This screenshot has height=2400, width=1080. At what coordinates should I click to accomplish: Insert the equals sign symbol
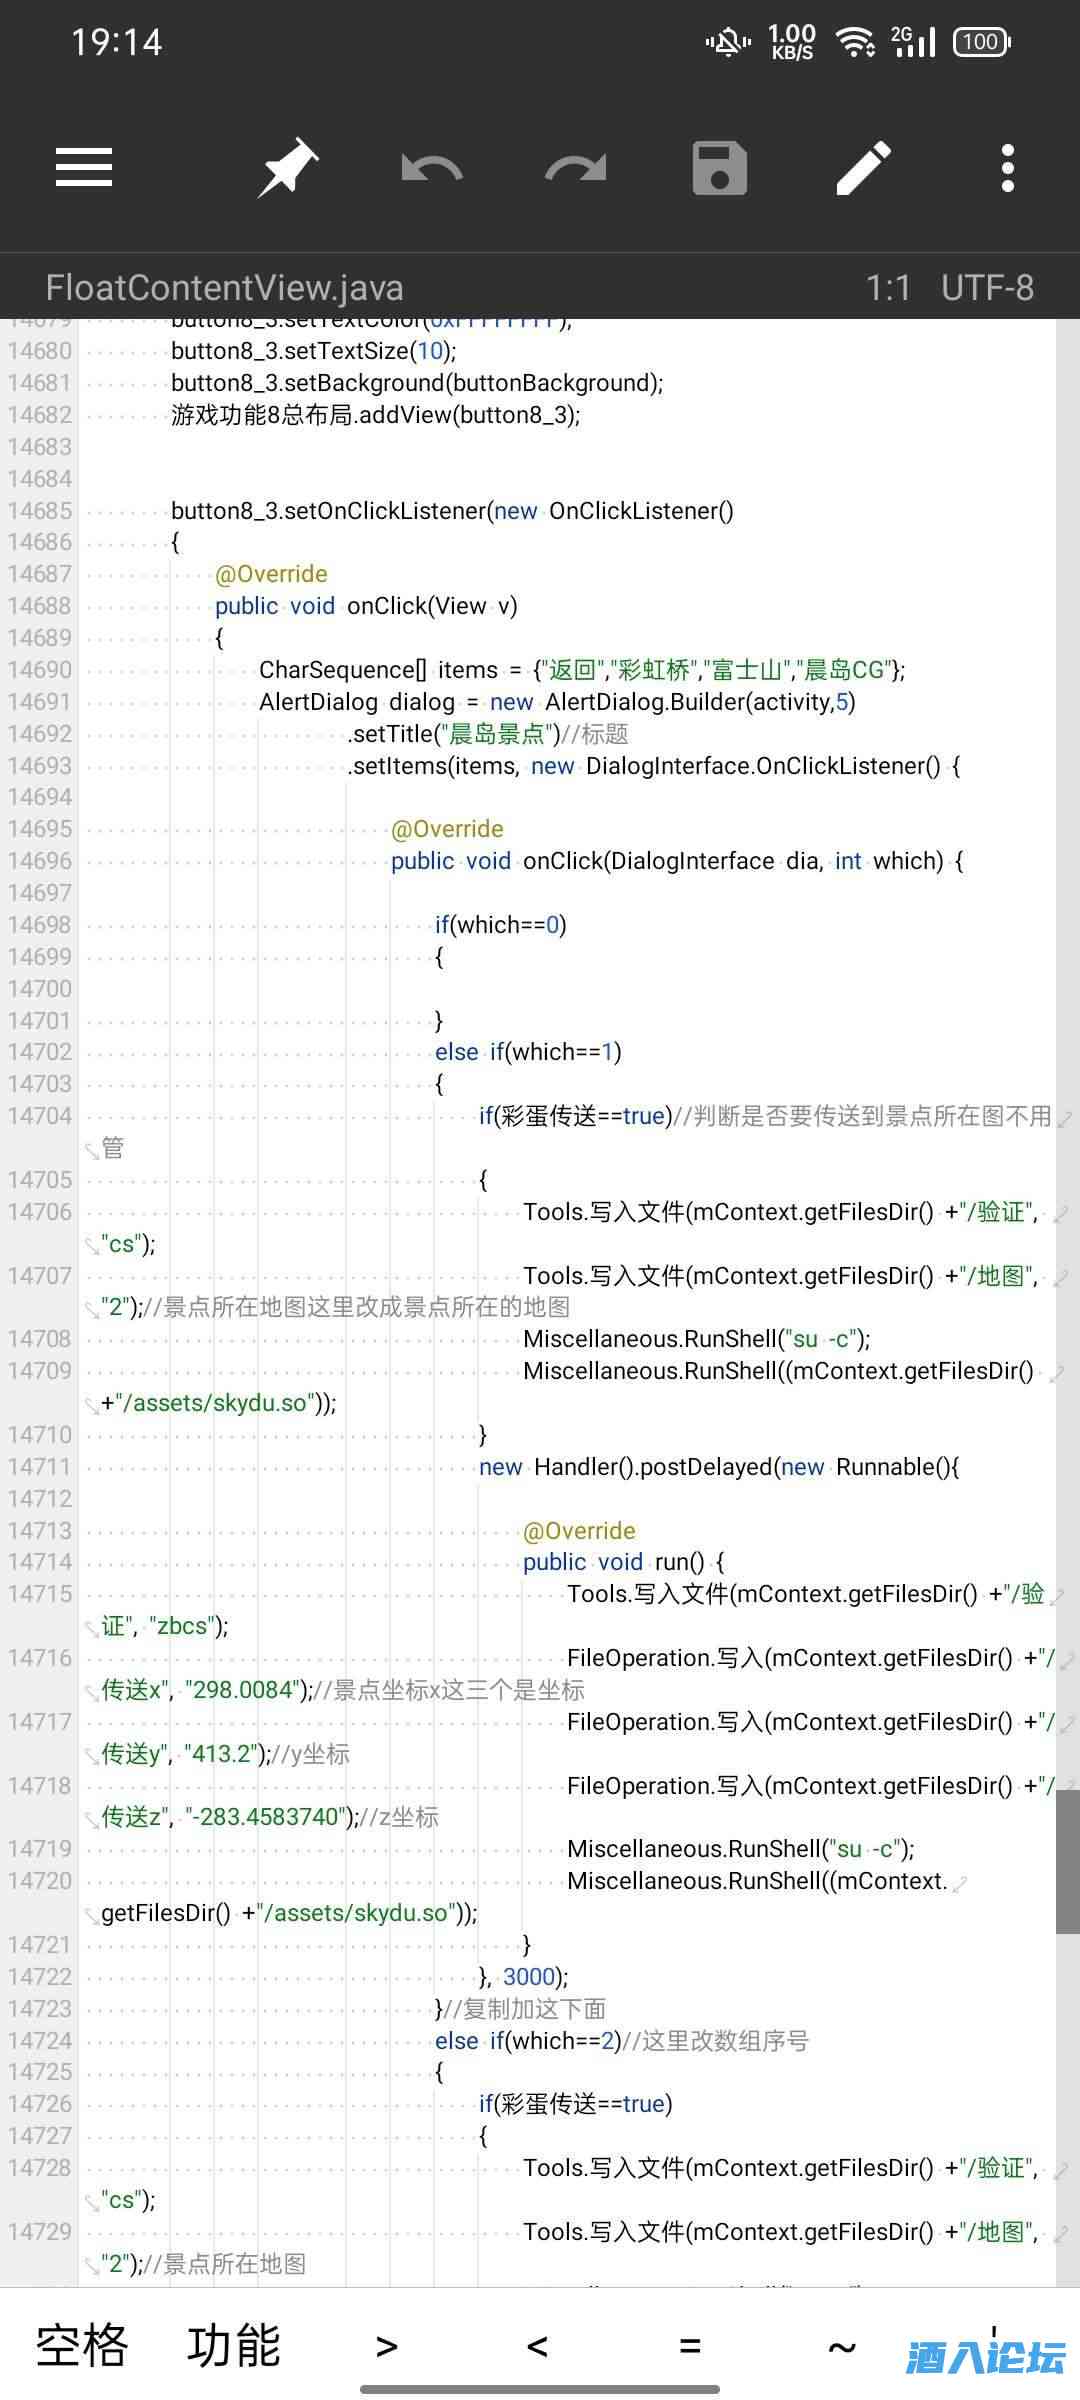[x=690, y=2345]
